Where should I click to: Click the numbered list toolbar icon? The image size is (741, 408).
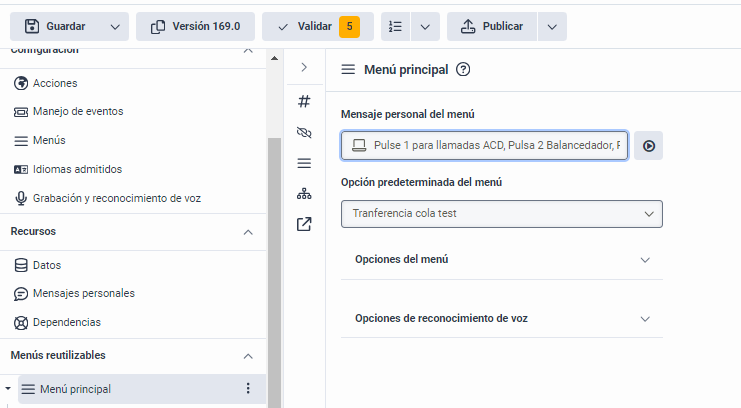(x=396, y=26)
